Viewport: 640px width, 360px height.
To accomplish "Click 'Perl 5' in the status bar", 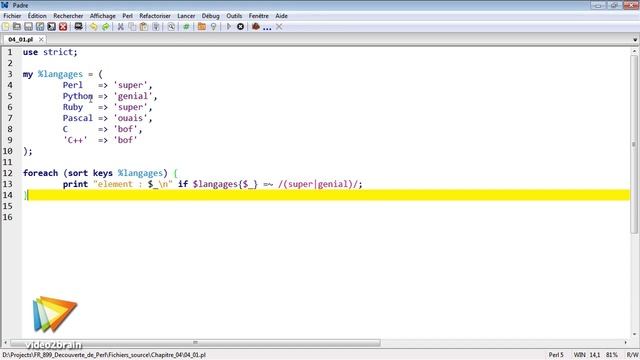I will tap(556, 355).
